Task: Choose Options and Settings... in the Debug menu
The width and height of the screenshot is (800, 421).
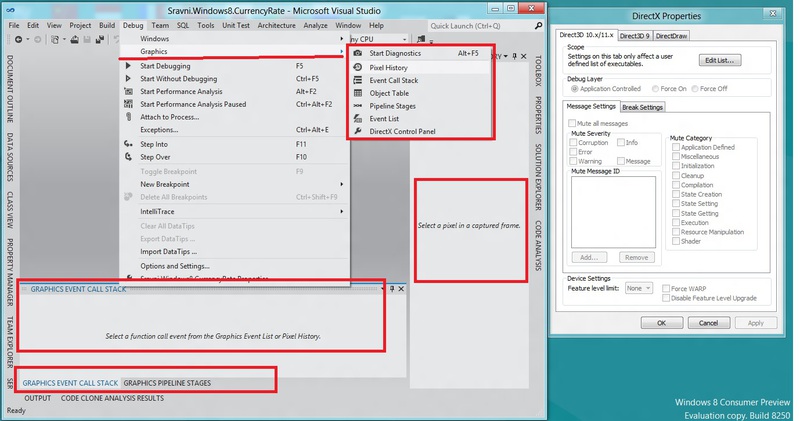Action: click(175, 266)
